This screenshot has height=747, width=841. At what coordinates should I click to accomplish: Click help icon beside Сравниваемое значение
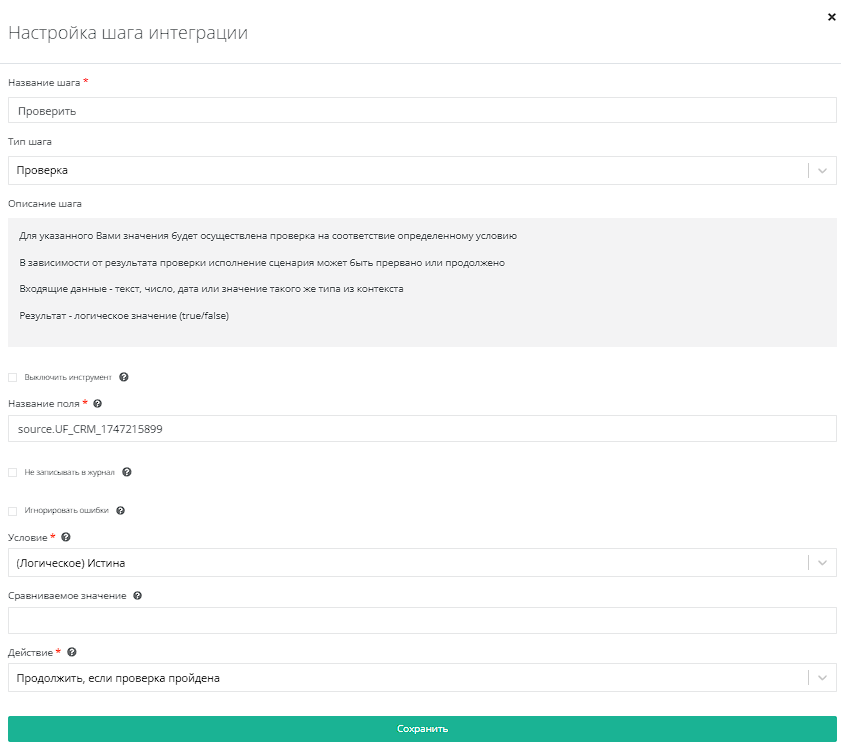[x=137, y=596]
